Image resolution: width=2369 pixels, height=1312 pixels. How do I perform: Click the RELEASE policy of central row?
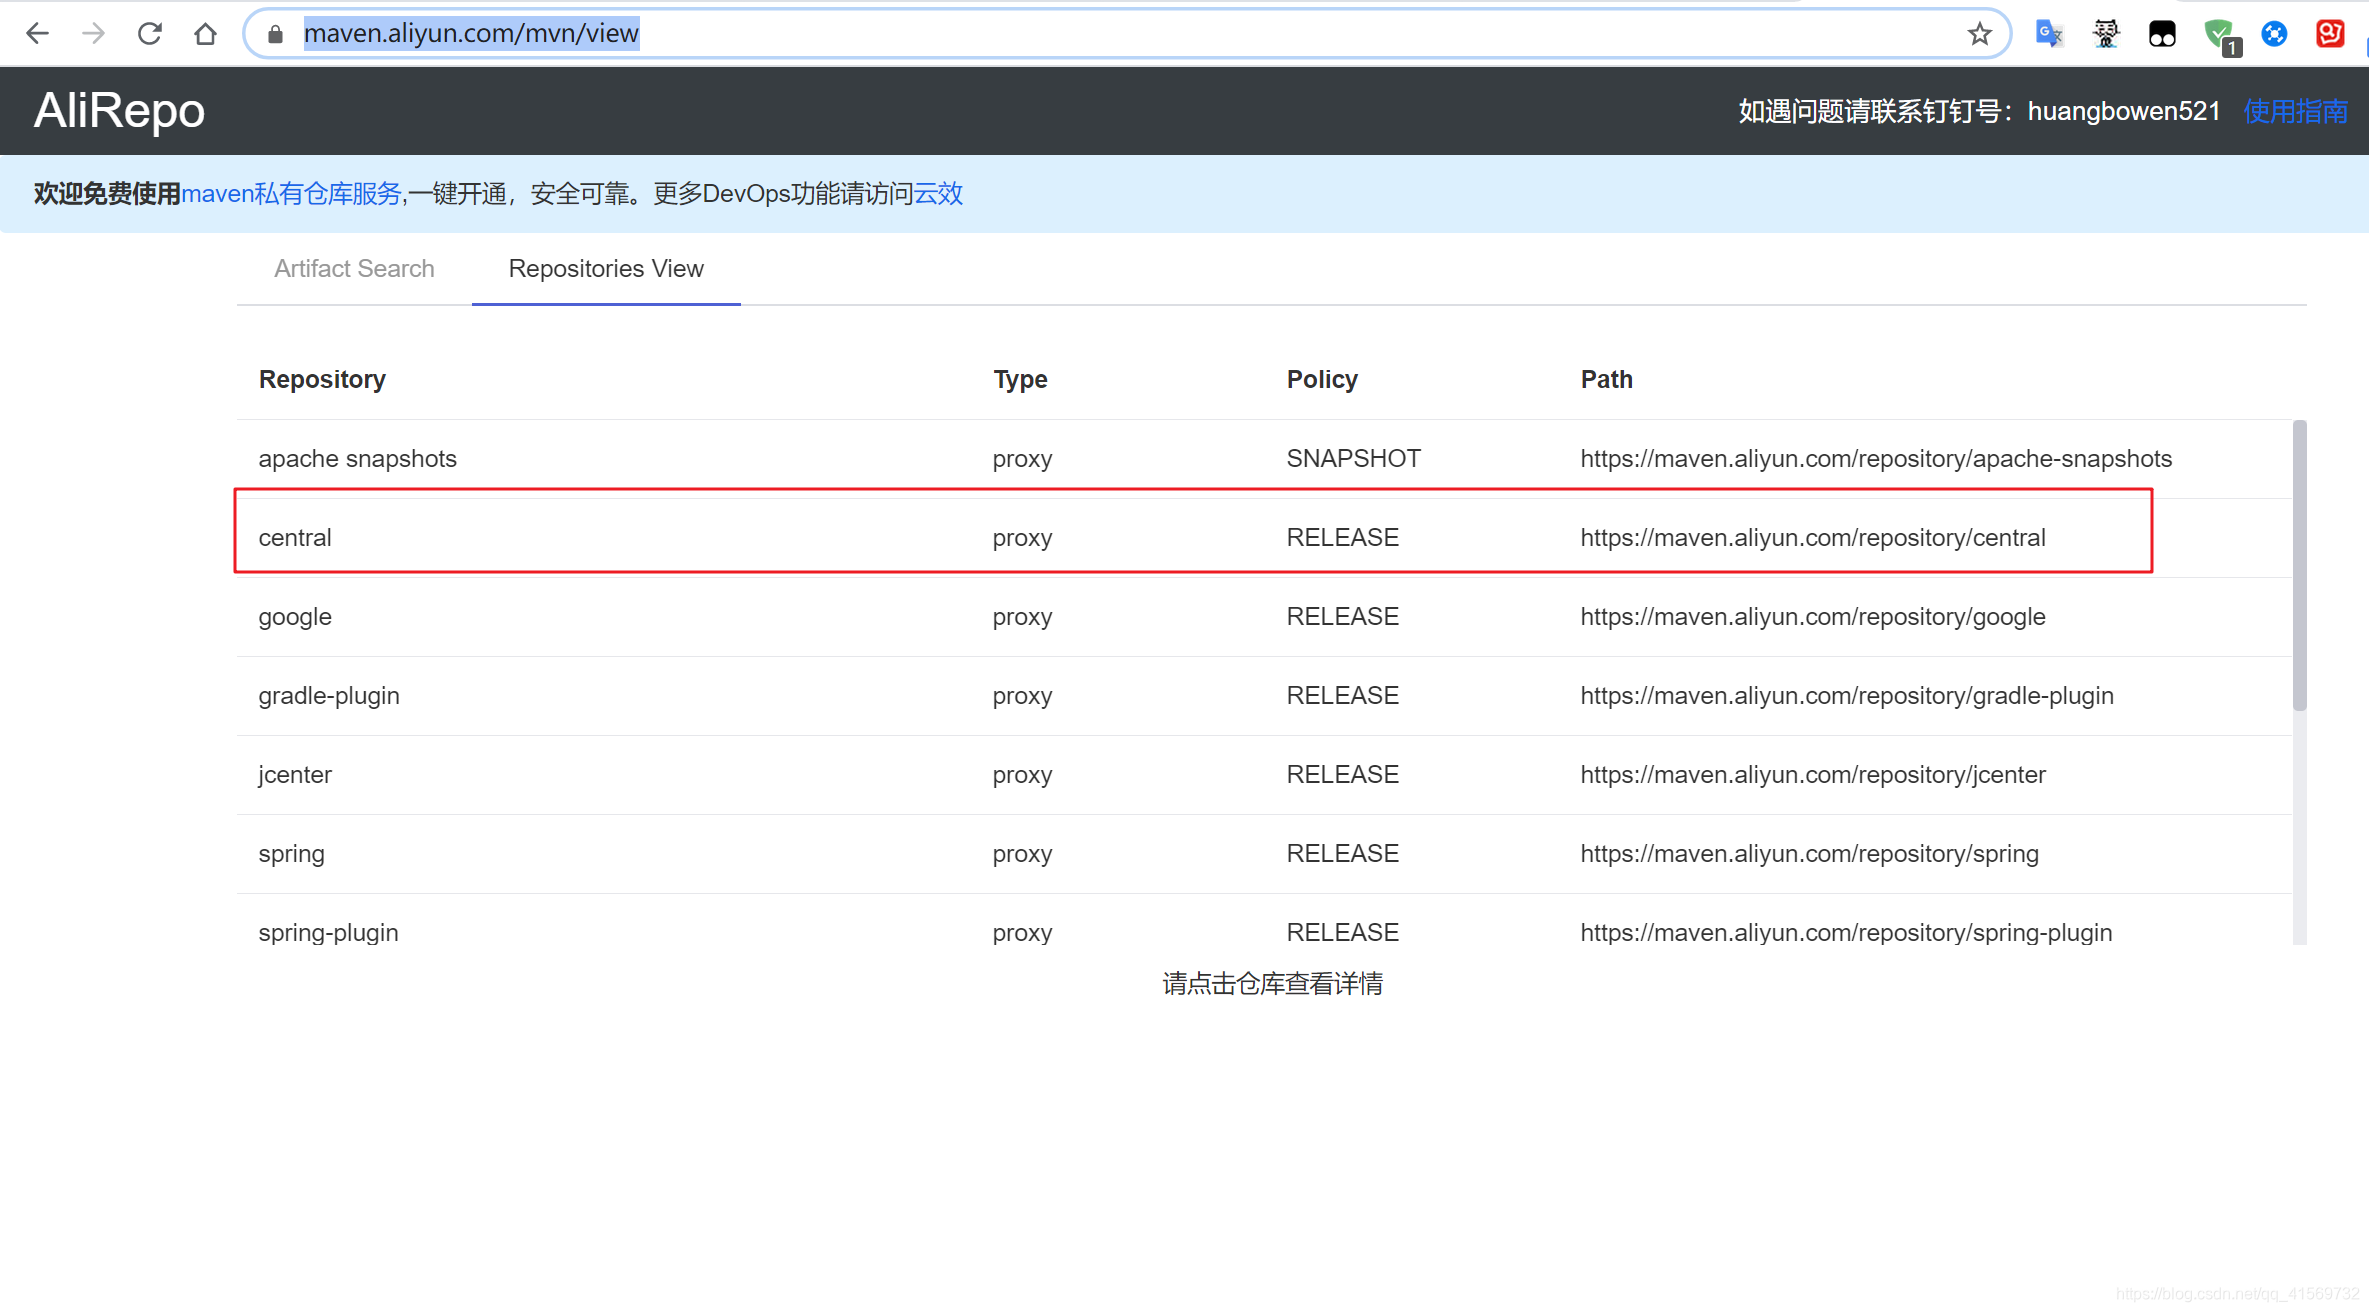coord(1342,538)
